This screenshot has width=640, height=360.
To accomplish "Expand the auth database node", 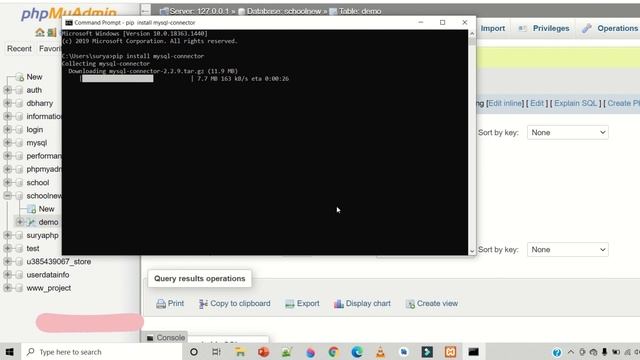I will (7, 90).
